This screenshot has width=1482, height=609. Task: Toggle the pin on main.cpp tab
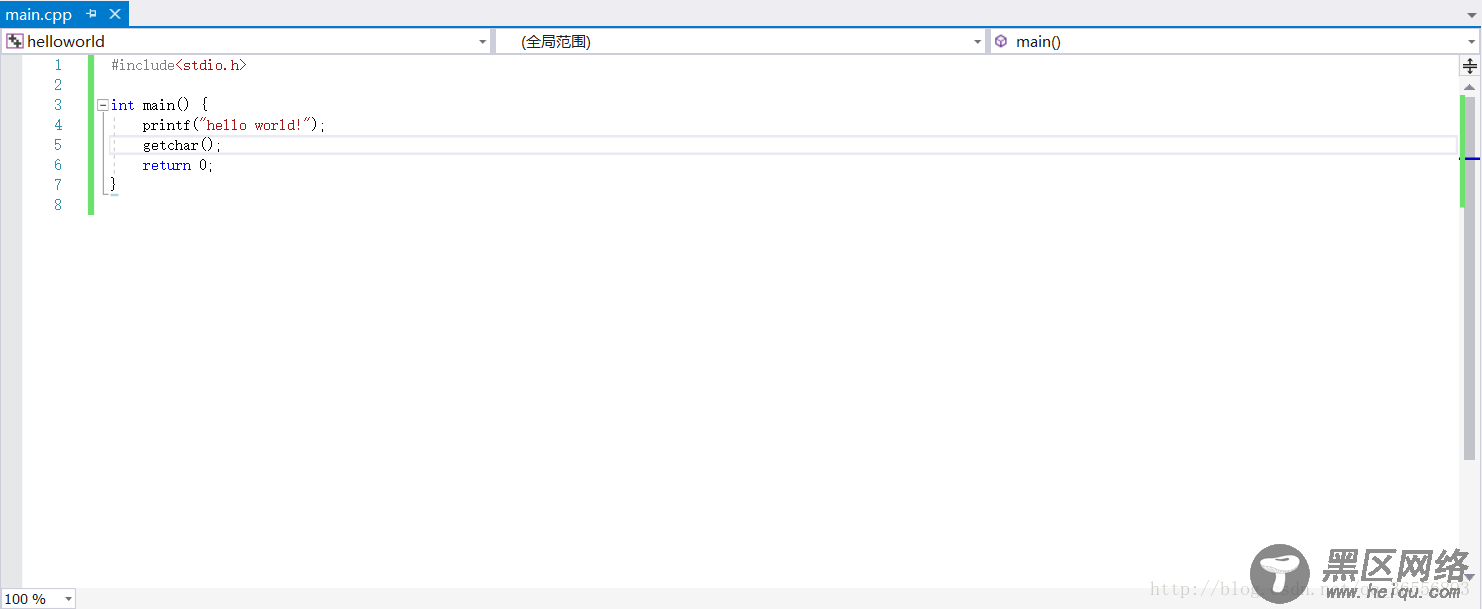click(92, 14)
